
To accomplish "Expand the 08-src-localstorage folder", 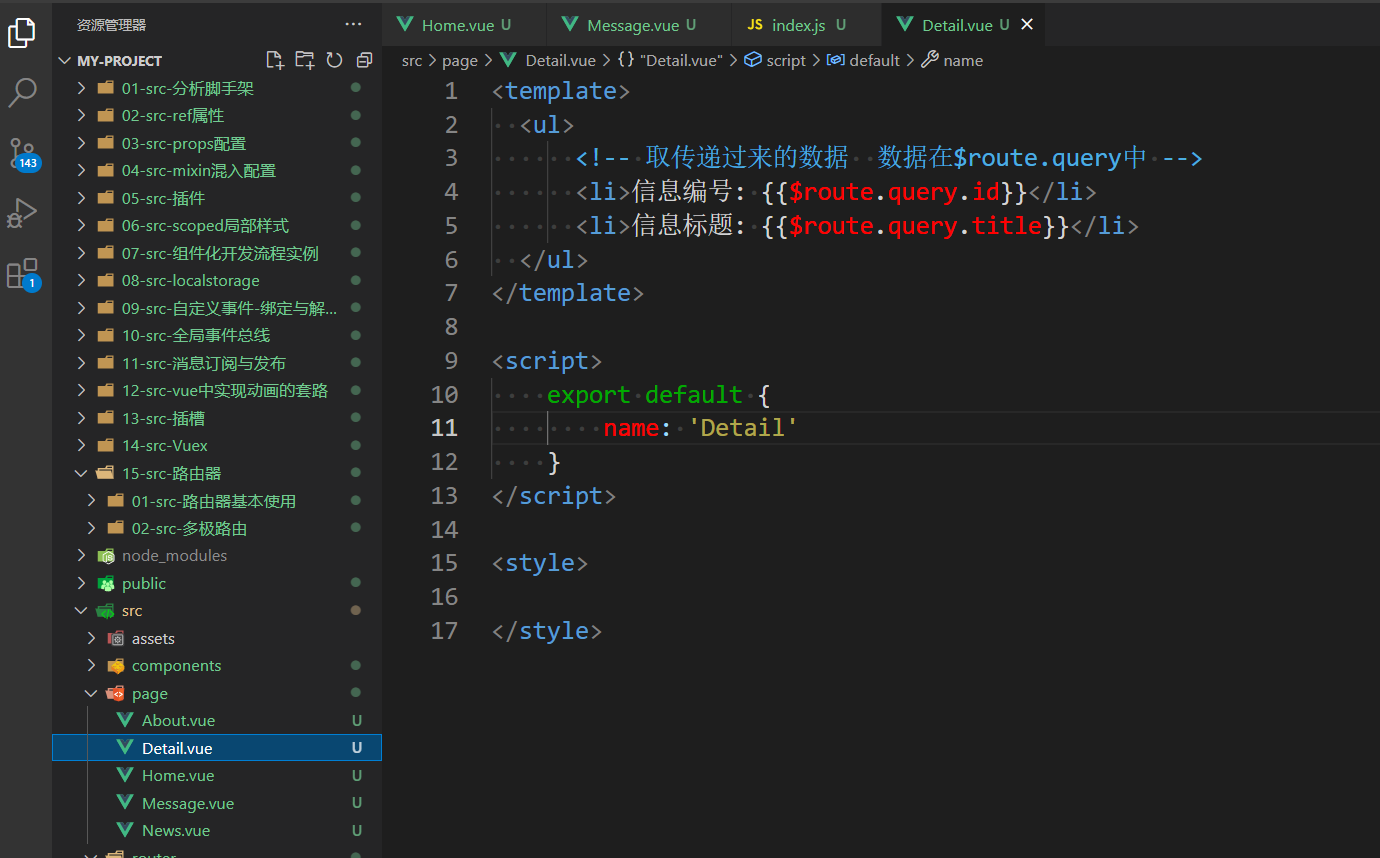I will [217, 281].
